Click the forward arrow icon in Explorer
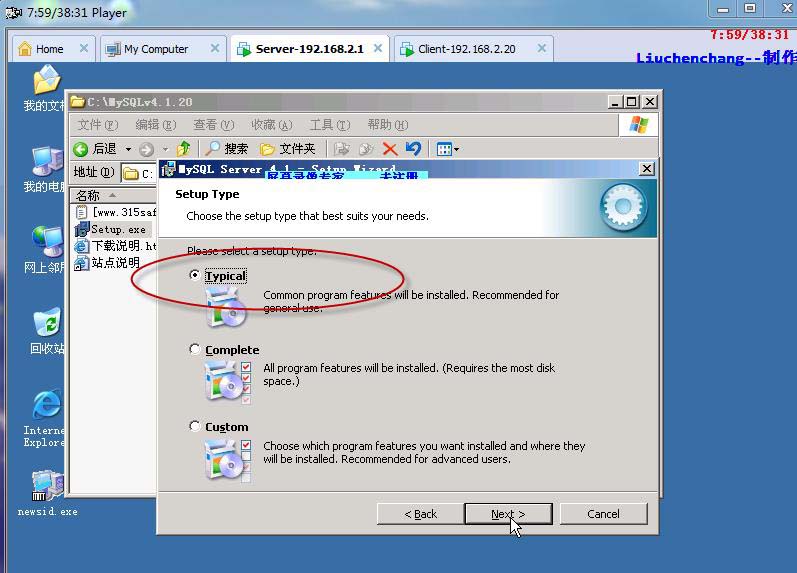The width and height of the screenshot is (797, 573). click(x=146, y=149)
